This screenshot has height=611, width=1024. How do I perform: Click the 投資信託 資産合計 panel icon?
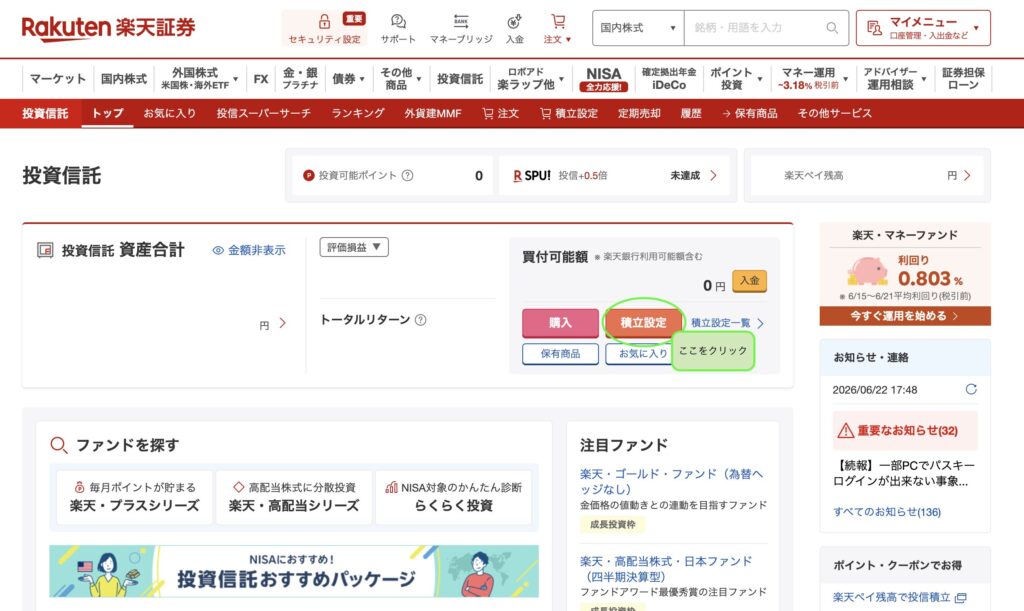click(45, 250)
